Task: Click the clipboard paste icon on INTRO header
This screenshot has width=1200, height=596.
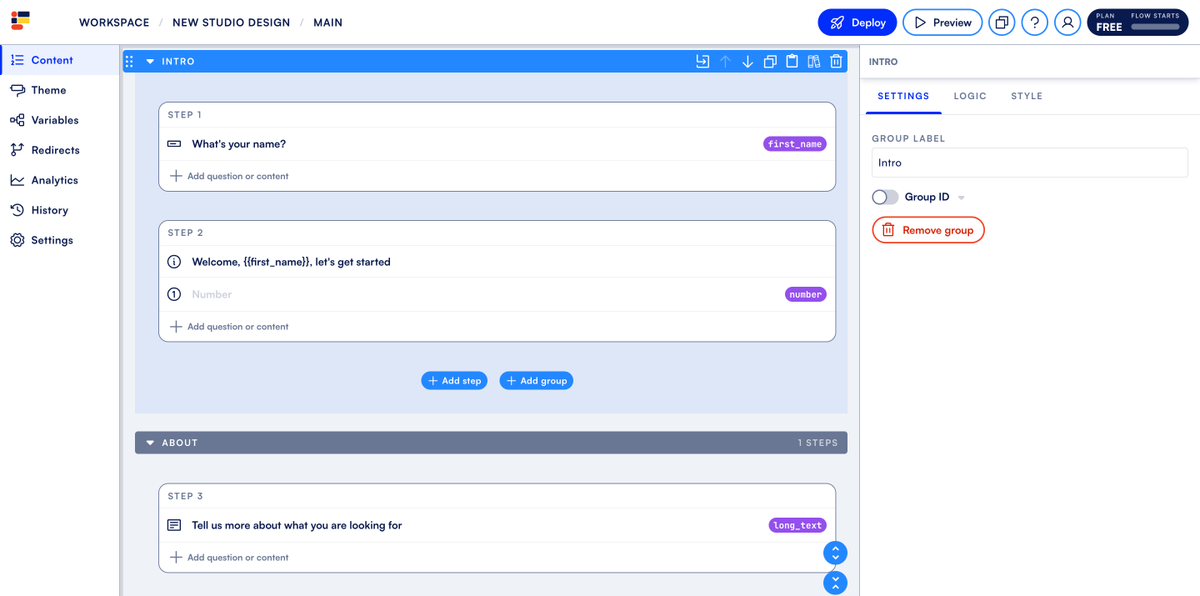Action: (792, 62)
